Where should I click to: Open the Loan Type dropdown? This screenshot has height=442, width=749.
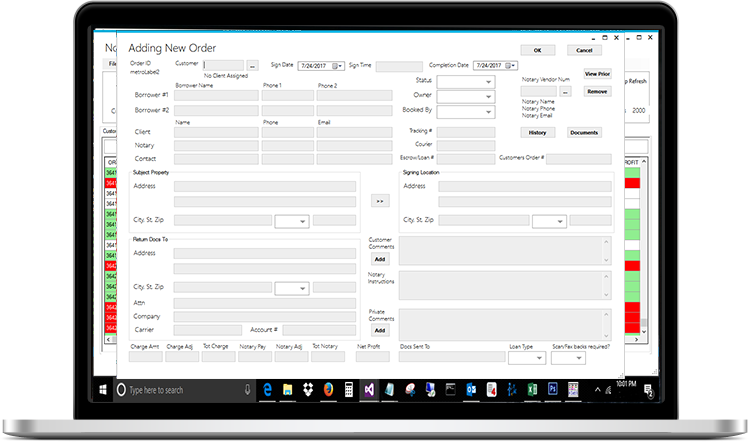pos(539,358)
